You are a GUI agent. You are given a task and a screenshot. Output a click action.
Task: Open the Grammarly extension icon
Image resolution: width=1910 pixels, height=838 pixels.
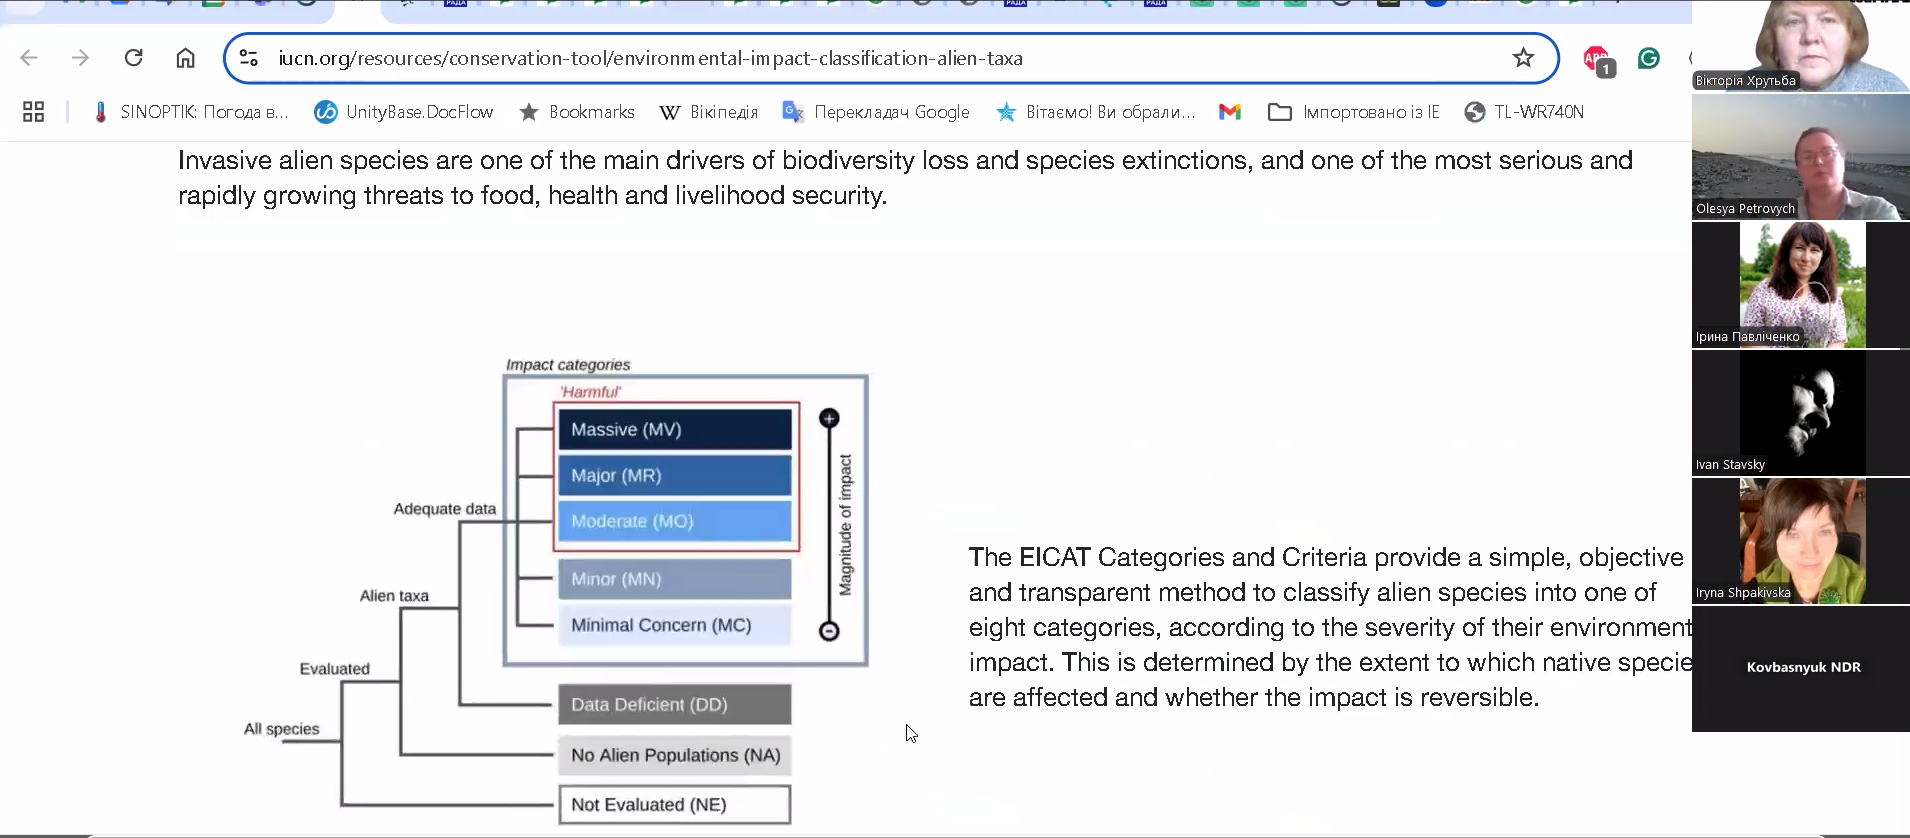[1649, 58]
